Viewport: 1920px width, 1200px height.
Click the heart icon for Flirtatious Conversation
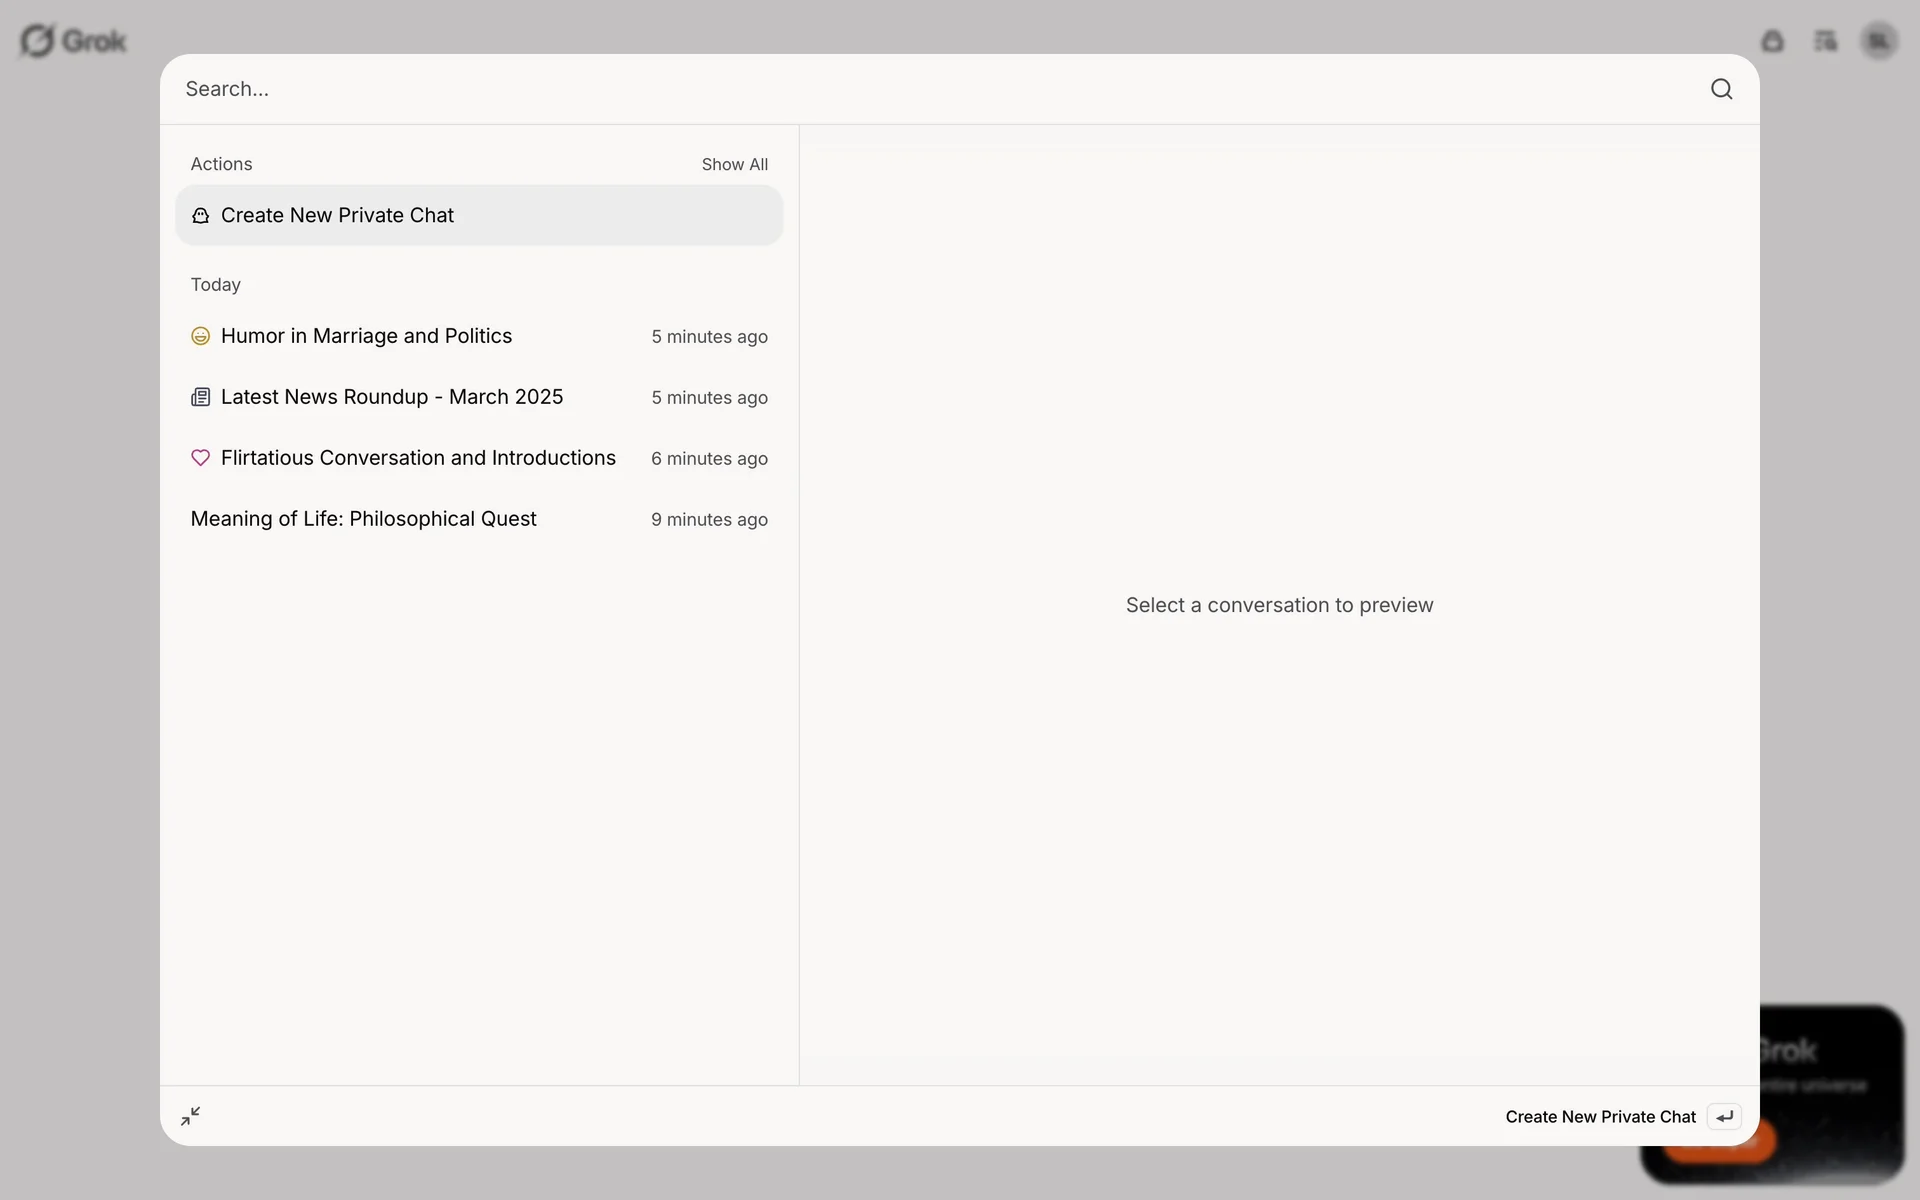[x=200, y=458]
